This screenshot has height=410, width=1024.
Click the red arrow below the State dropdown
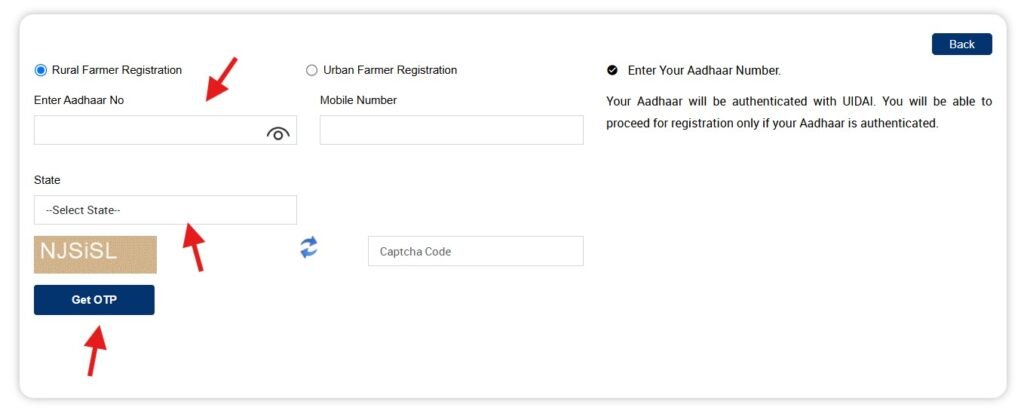(x=193, y=246)
